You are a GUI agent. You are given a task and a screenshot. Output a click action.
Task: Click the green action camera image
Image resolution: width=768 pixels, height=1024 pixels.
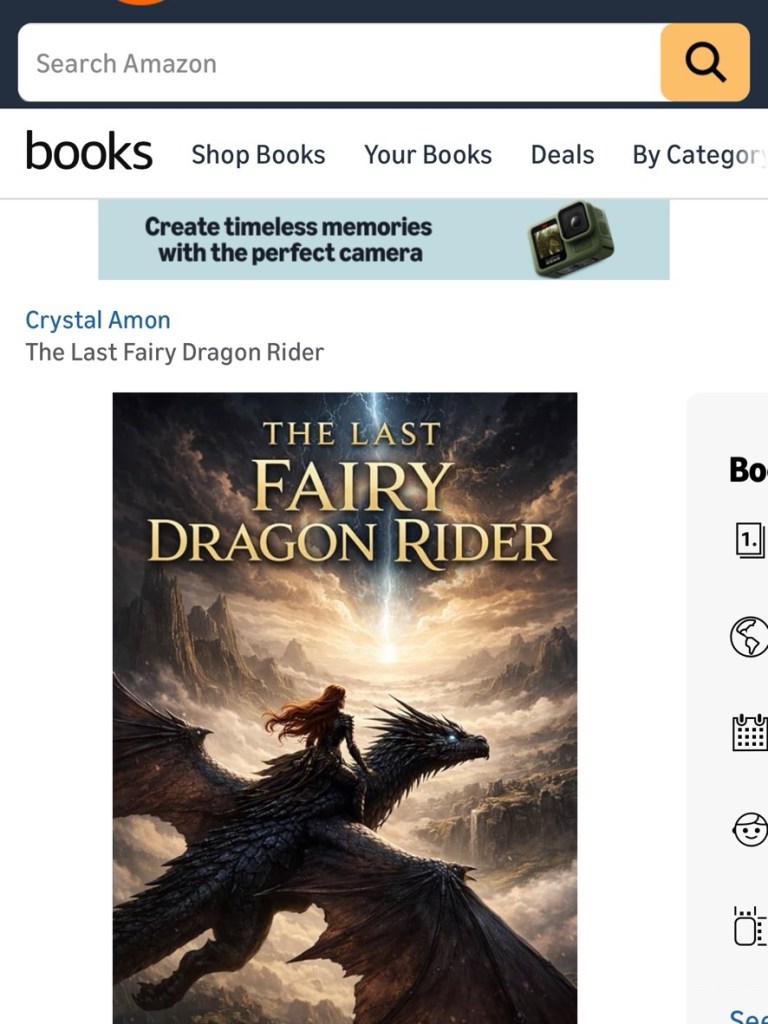571,239
